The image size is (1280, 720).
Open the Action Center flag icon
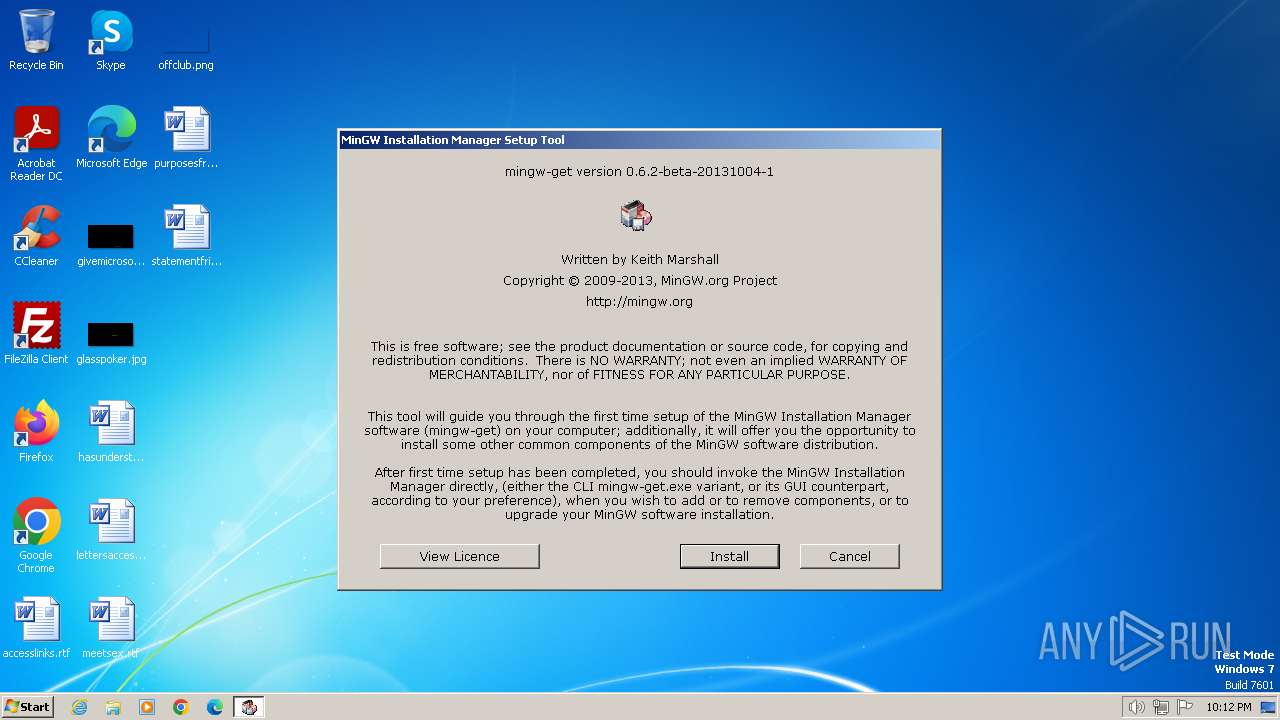(x=1185, y=707)
